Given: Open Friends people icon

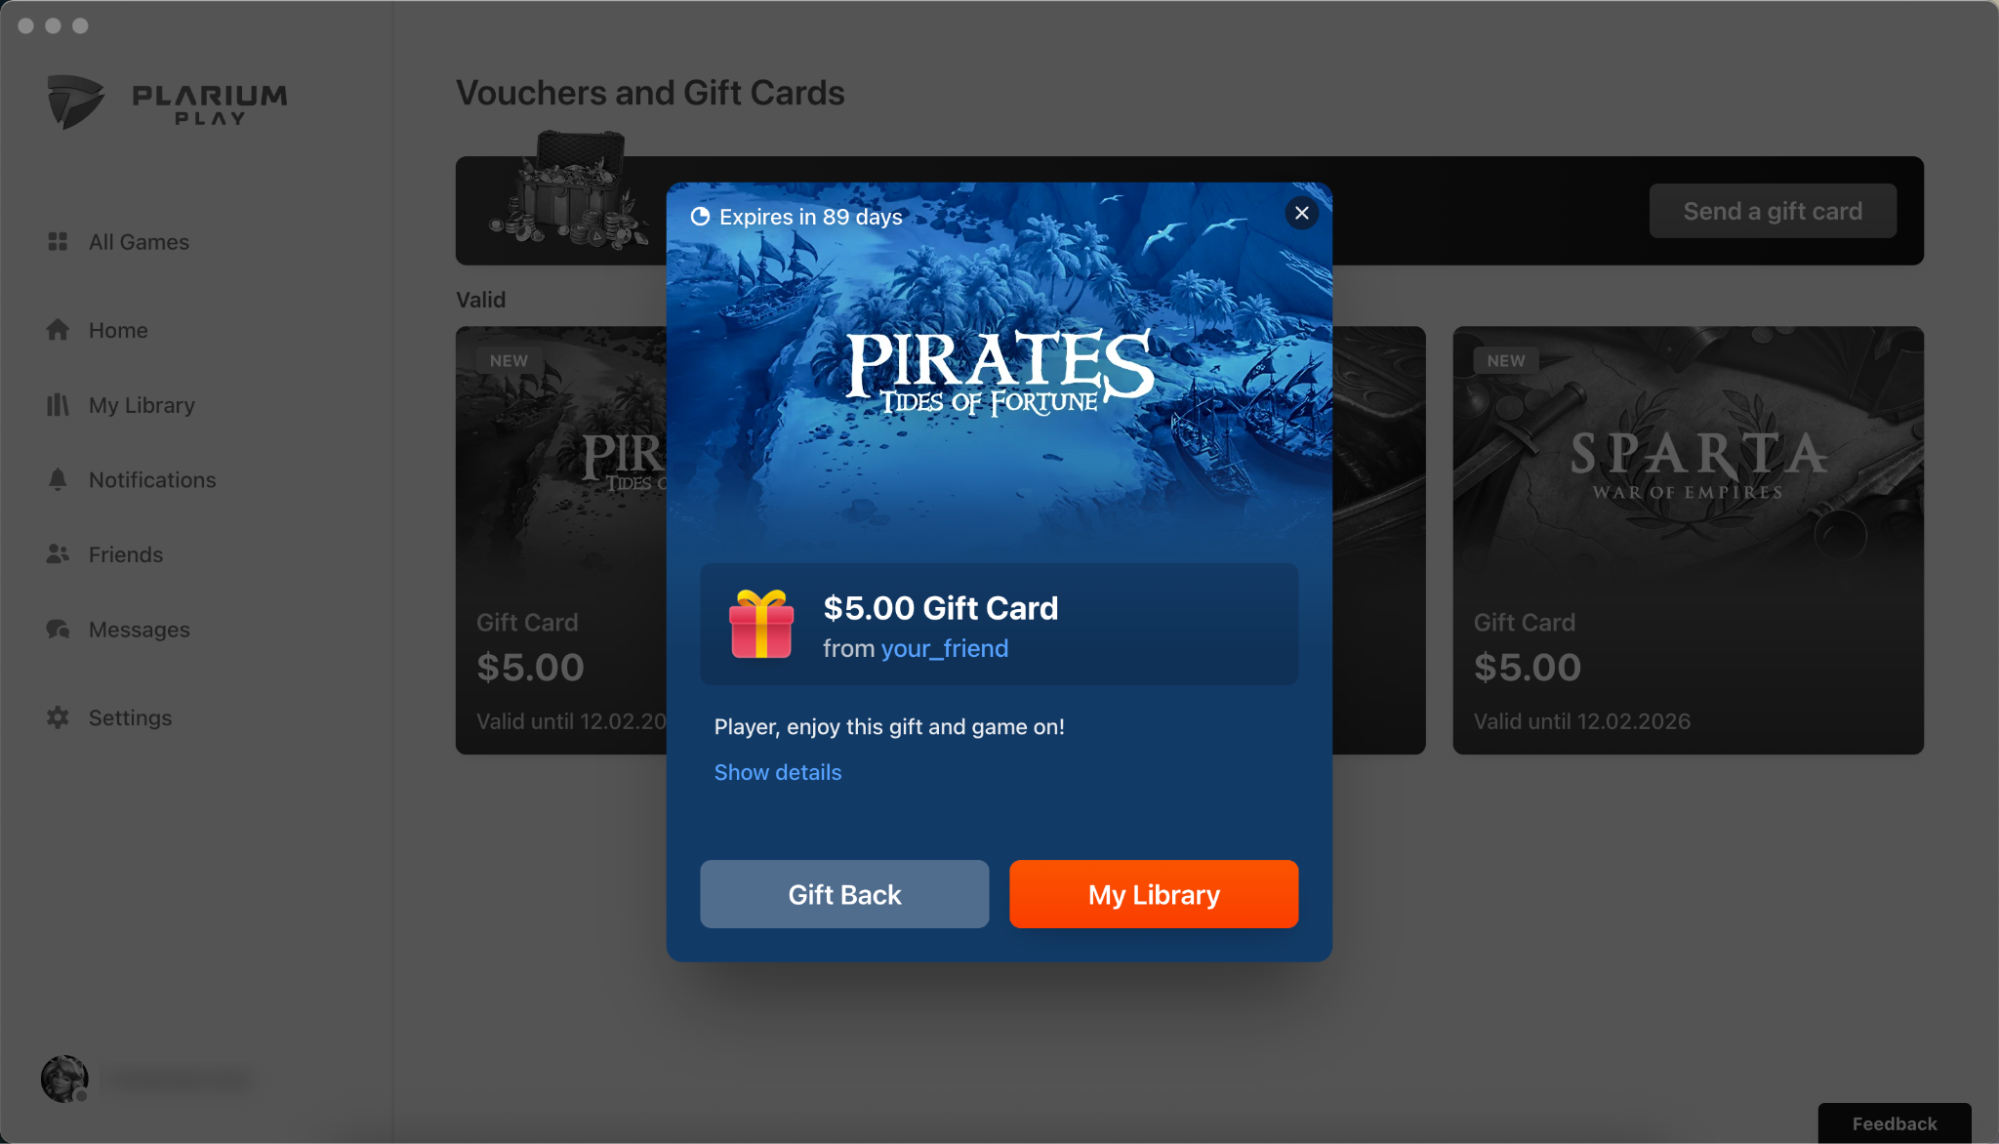Looking at the screenshot, I should (58, 554).
